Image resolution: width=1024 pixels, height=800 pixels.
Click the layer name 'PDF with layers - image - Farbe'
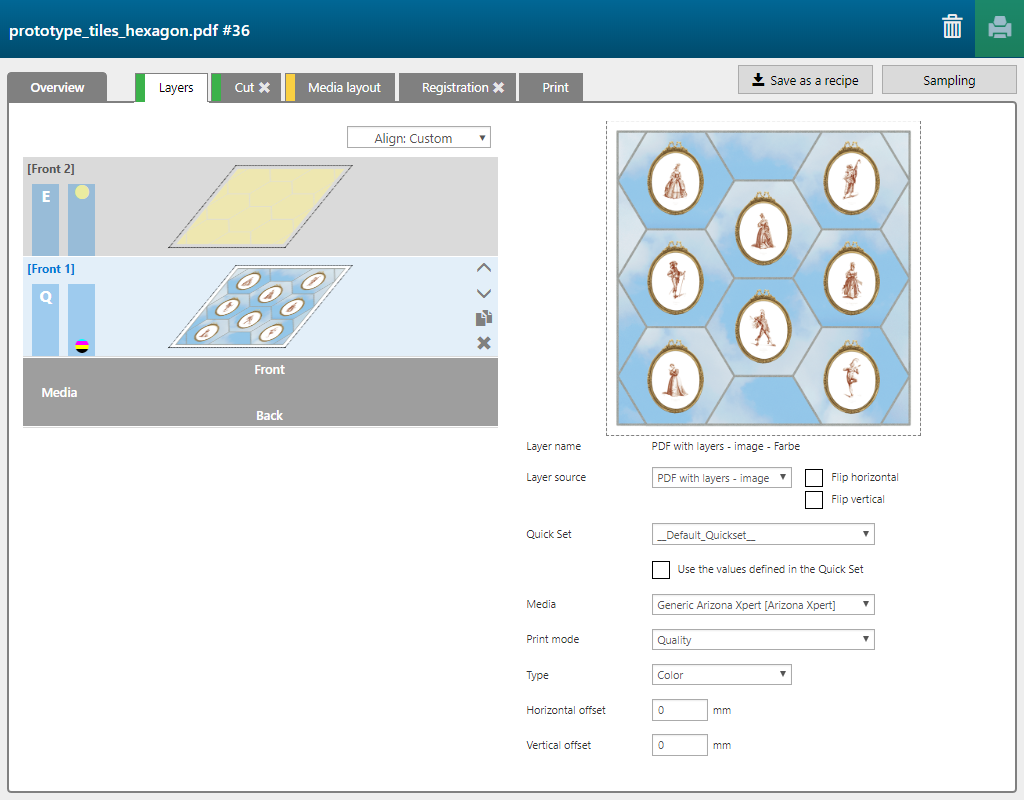pos(726,446)
